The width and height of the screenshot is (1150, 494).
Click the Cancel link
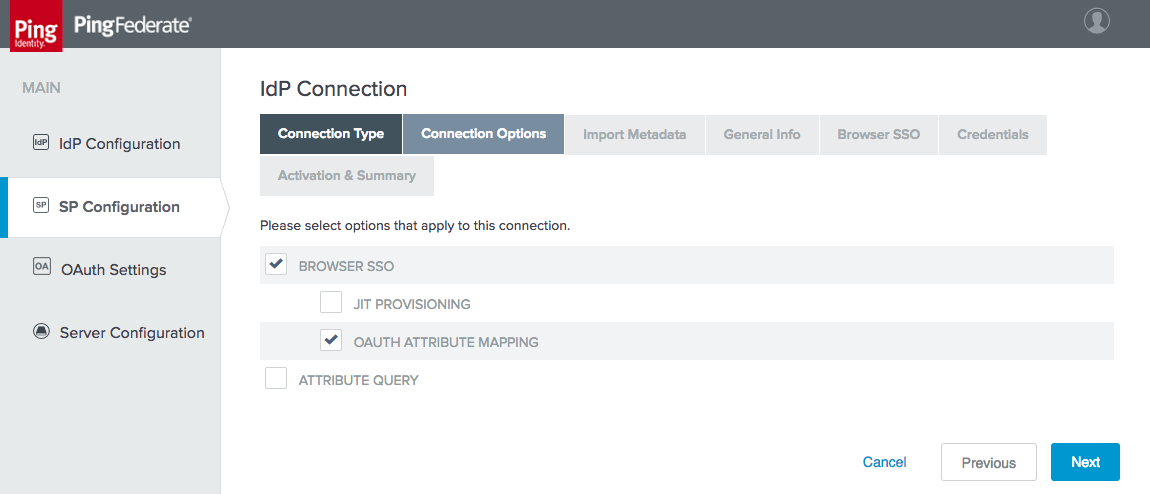pyautogui.click(x=885, y=462)
